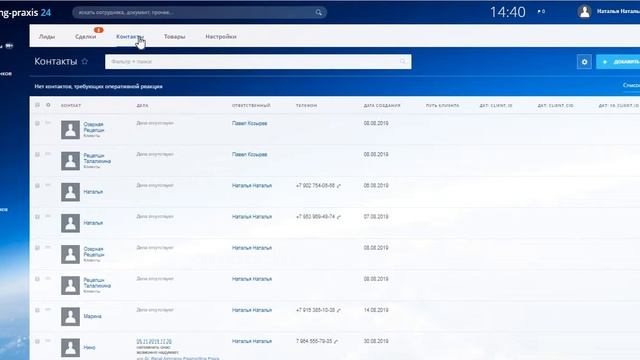This screenshot has width=640, height=360.
Task: Open responsible Павел Козырев in first row
Action: point(249,123)
